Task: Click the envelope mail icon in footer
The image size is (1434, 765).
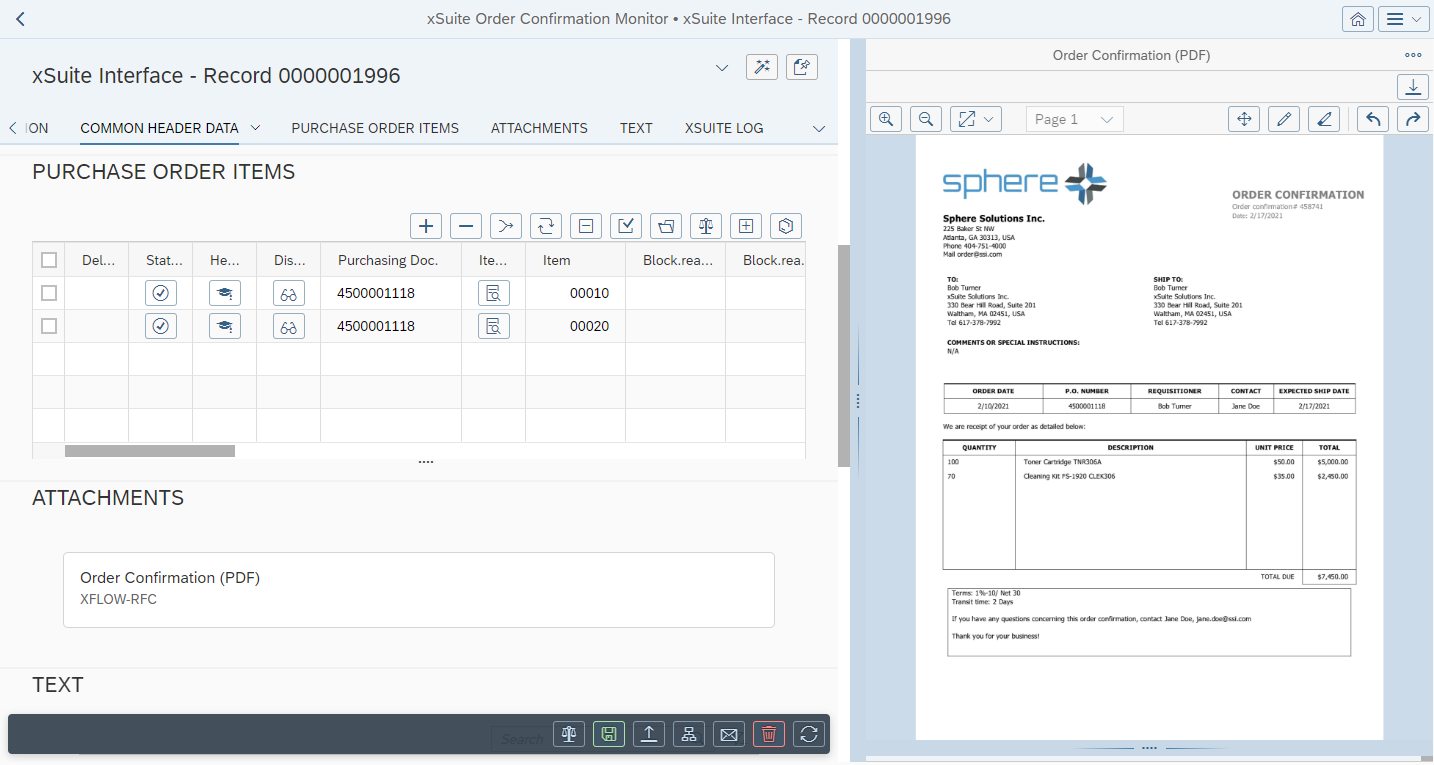Action: pos(728,735)
